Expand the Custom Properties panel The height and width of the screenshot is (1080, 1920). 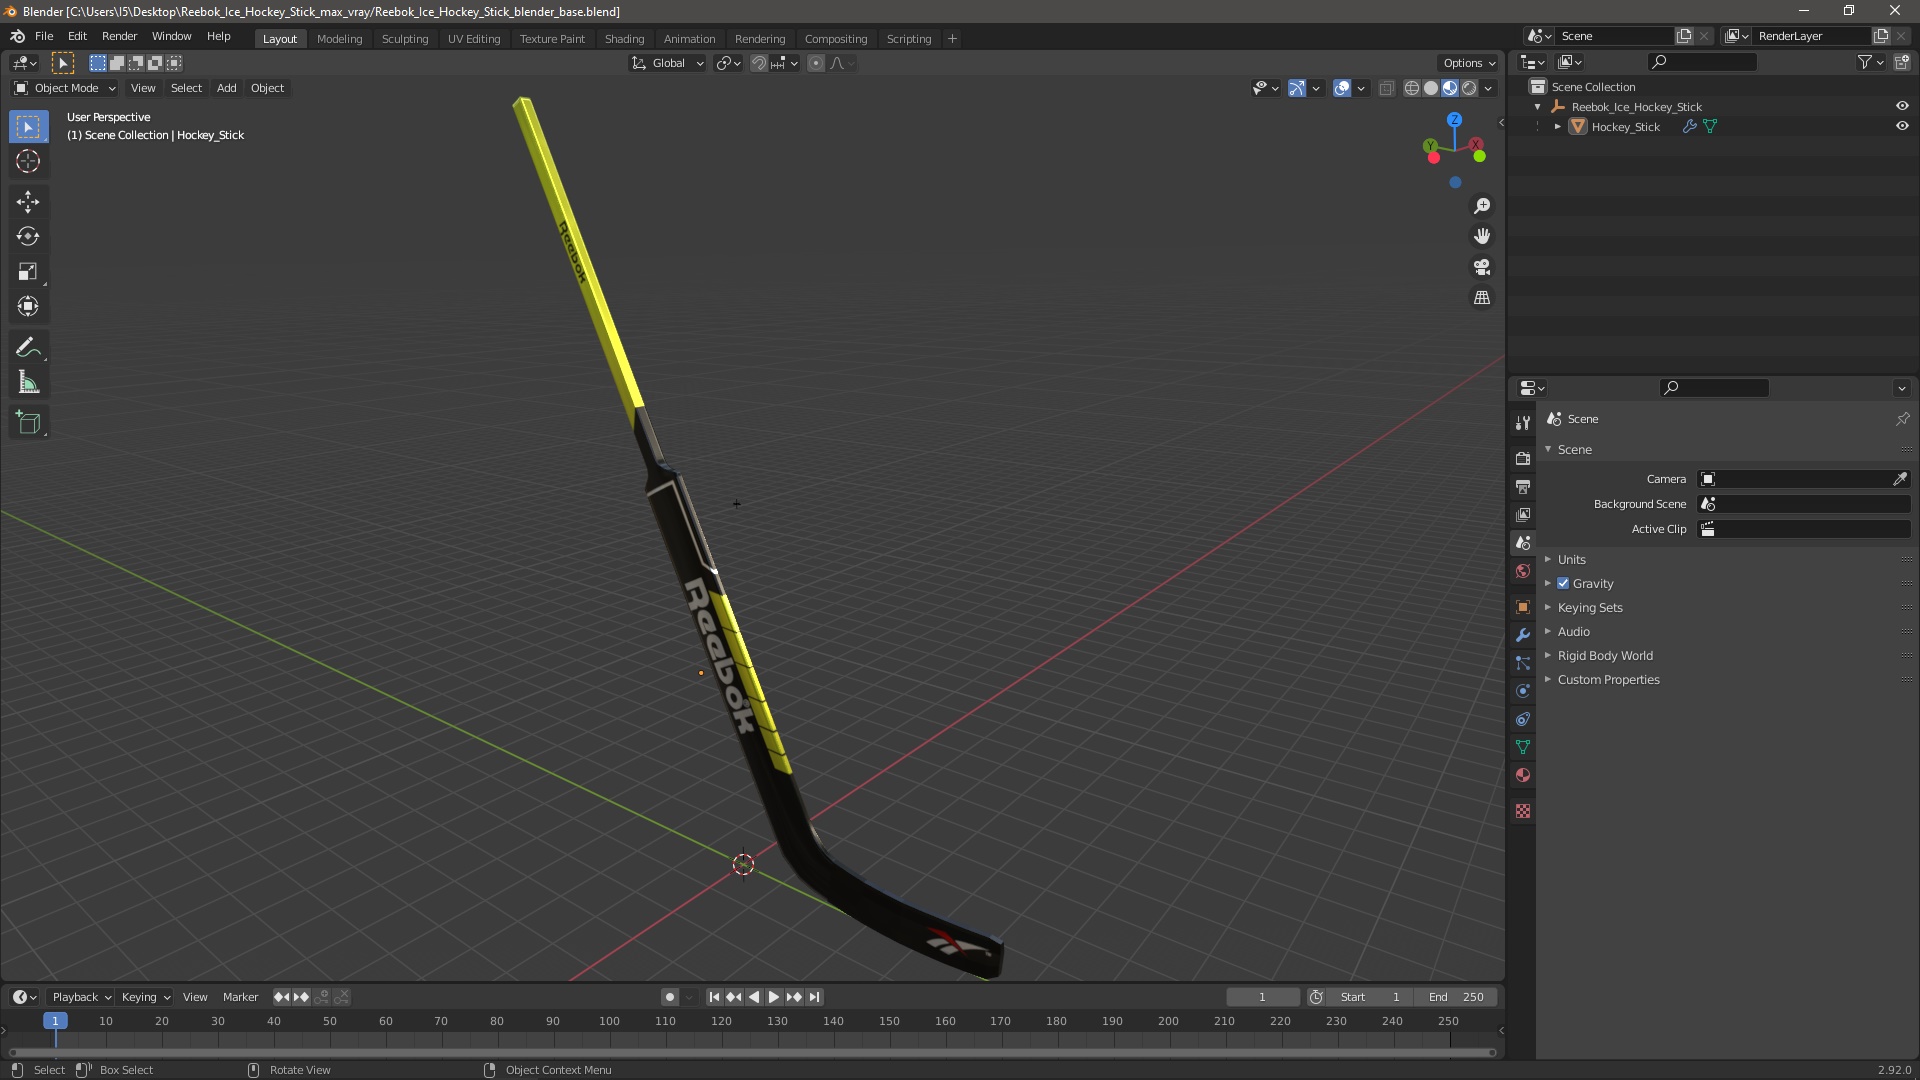1608,680
